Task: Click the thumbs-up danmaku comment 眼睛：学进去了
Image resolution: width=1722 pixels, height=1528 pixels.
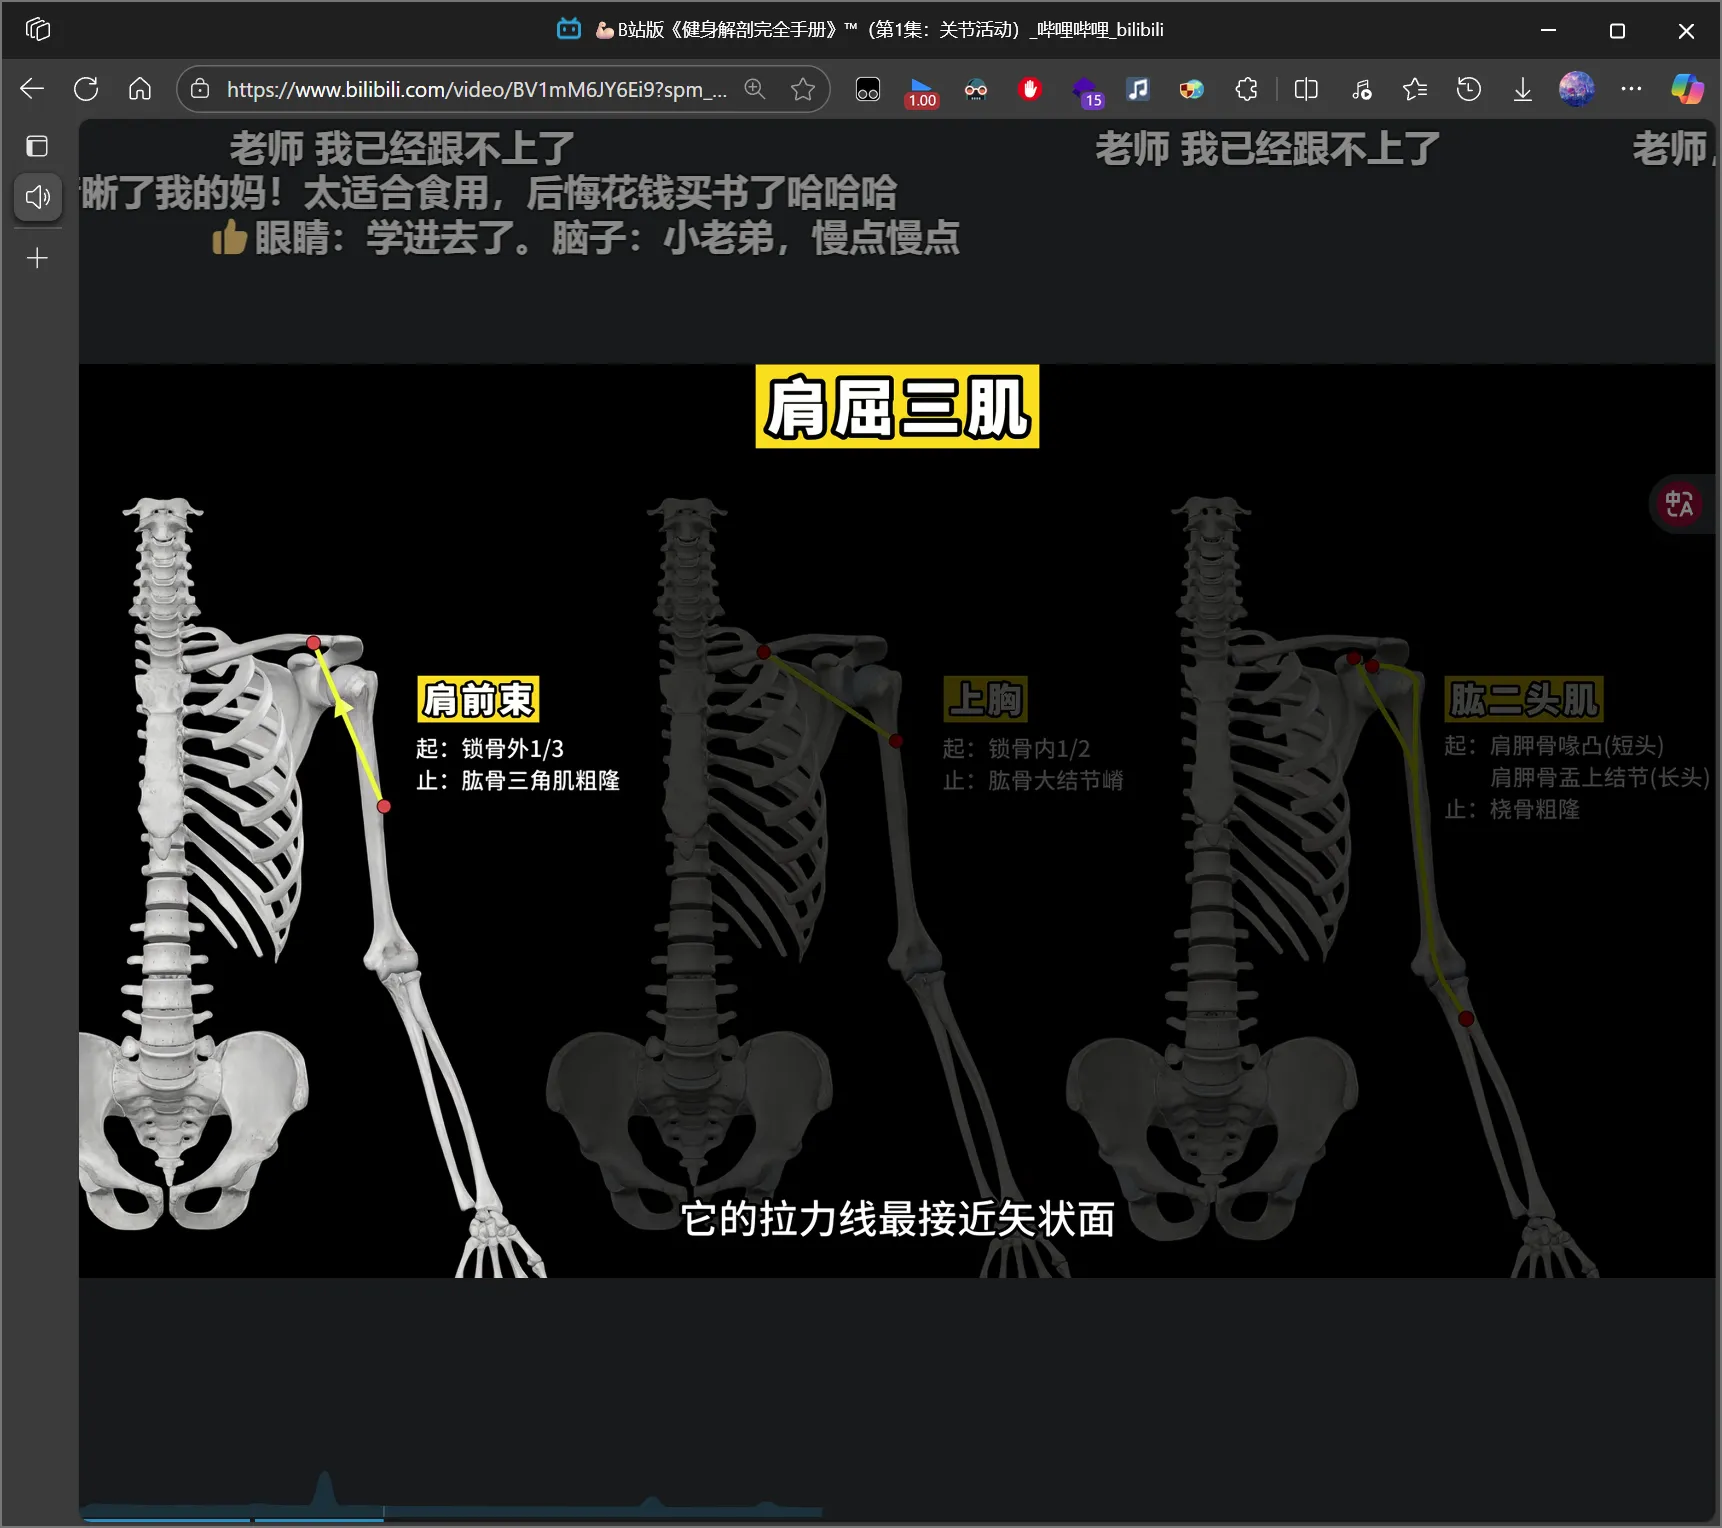Action: click(x=586, y=238)
